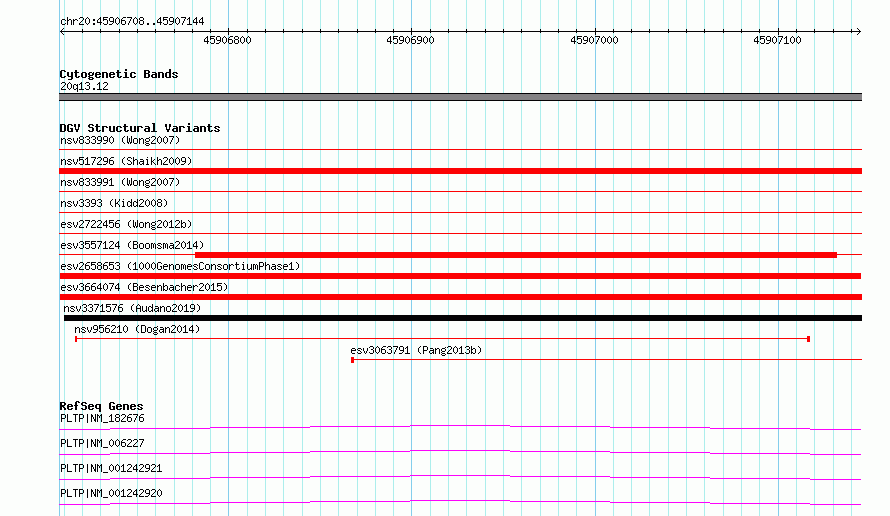This screenshot has height=516, width=890.
Task: Open the nsv833991 (Wong2007) variant label
Action: point(120,182)
